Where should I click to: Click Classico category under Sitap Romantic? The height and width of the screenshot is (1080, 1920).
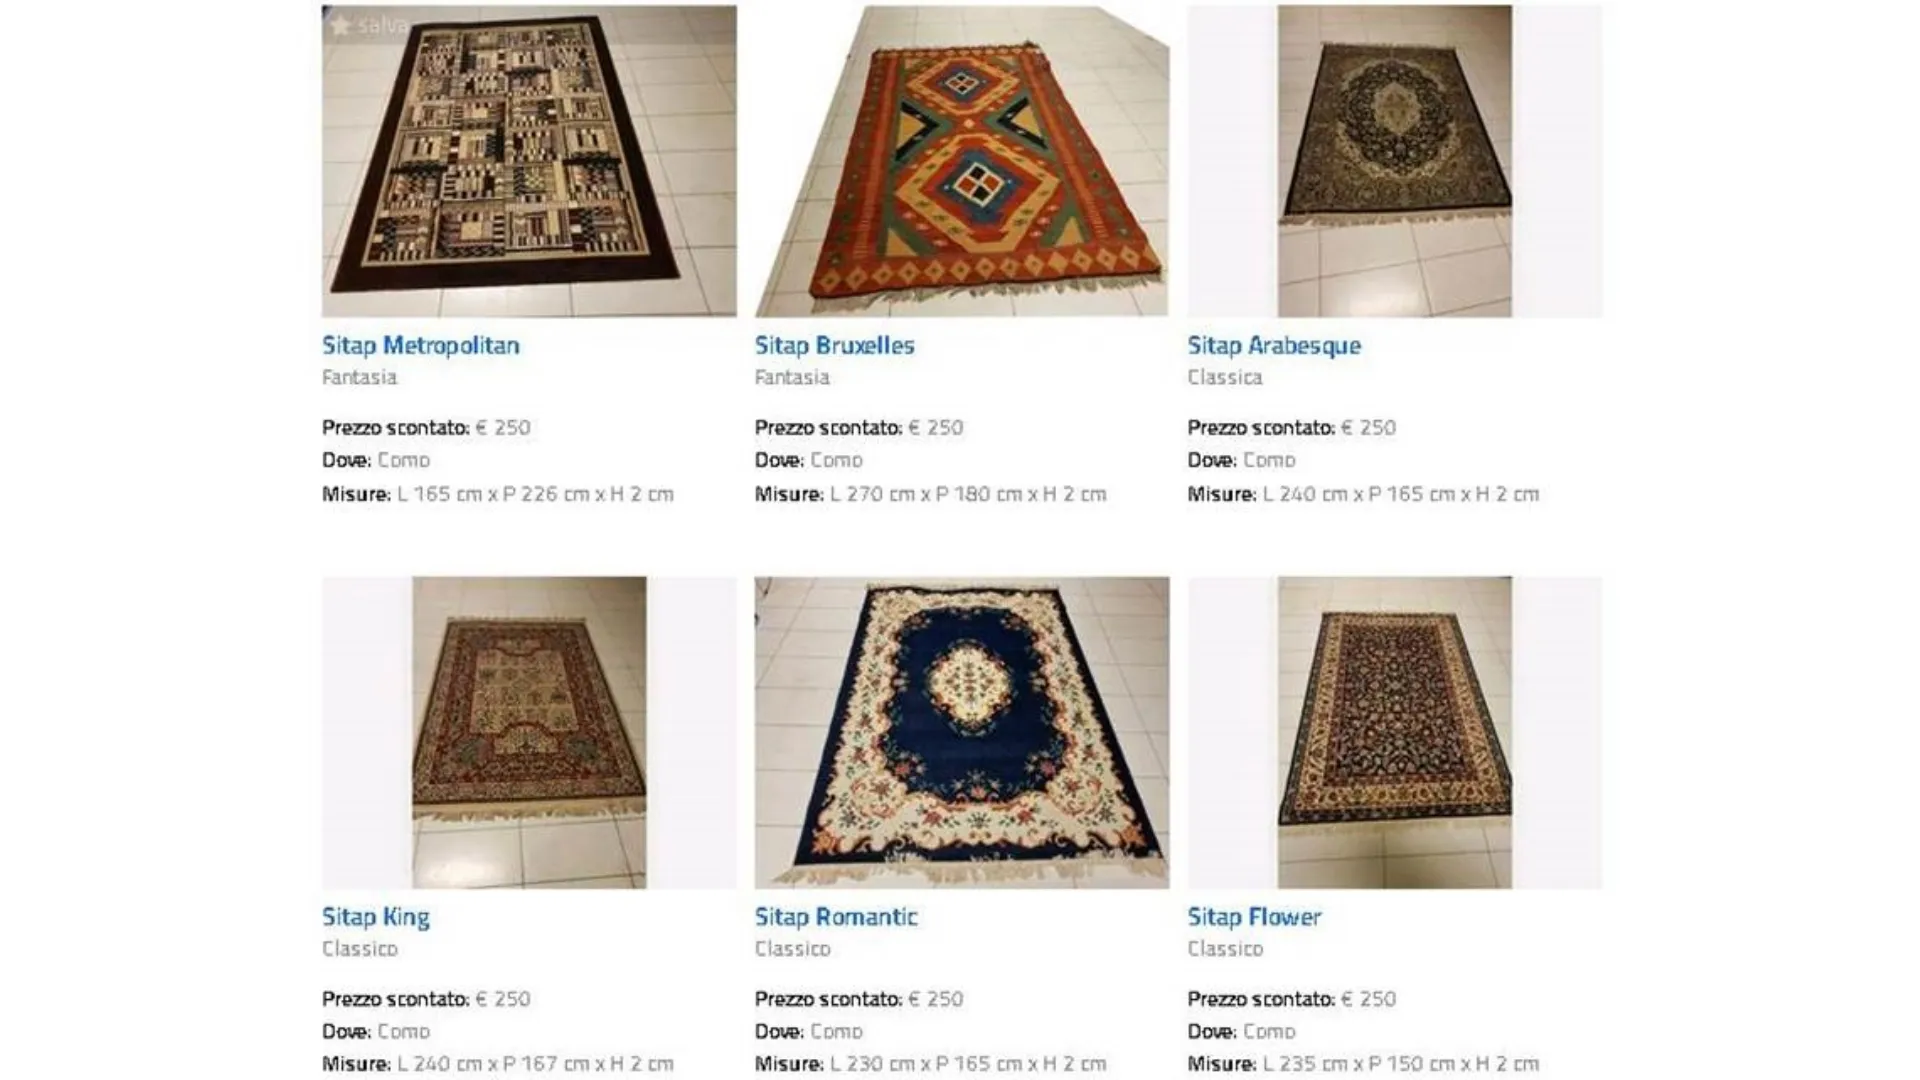coord(793,948)
